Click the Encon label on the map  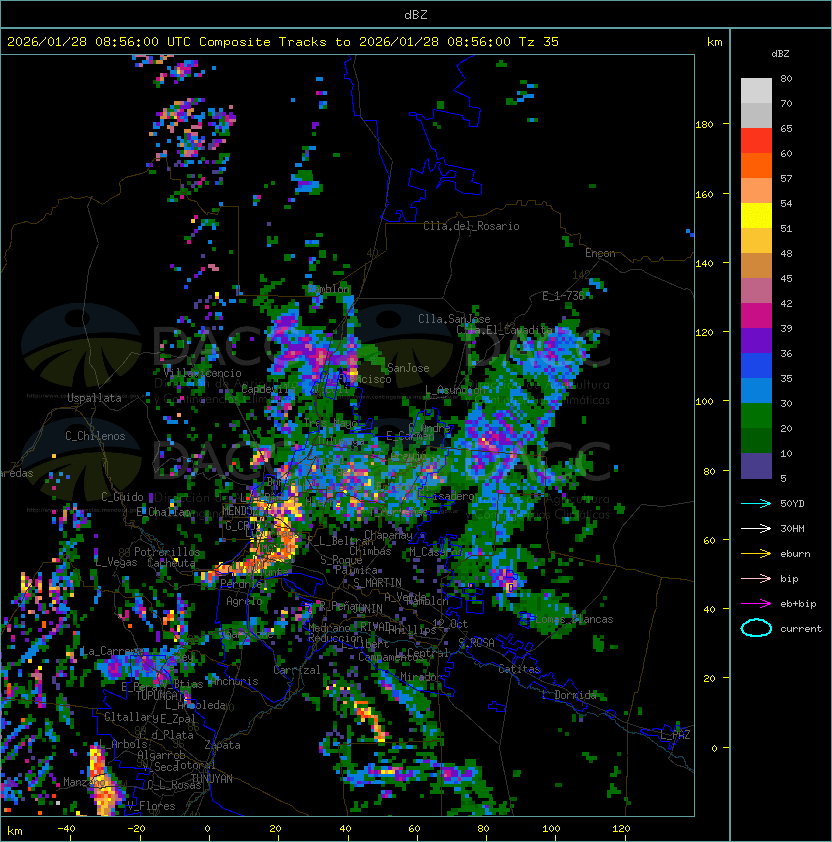pos(600,253)
